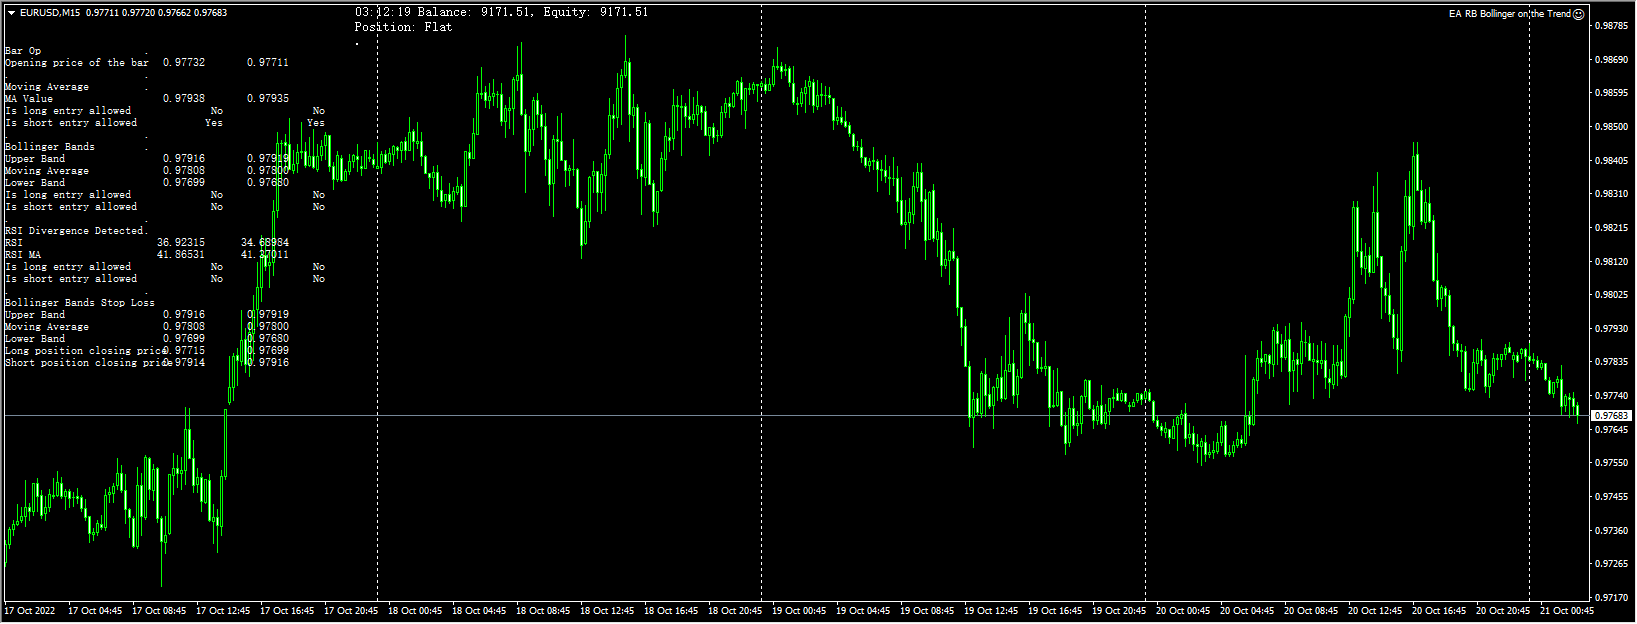Click the 0.97170 price scale label
The image size is (1637, 624).
coord(1610,598)
